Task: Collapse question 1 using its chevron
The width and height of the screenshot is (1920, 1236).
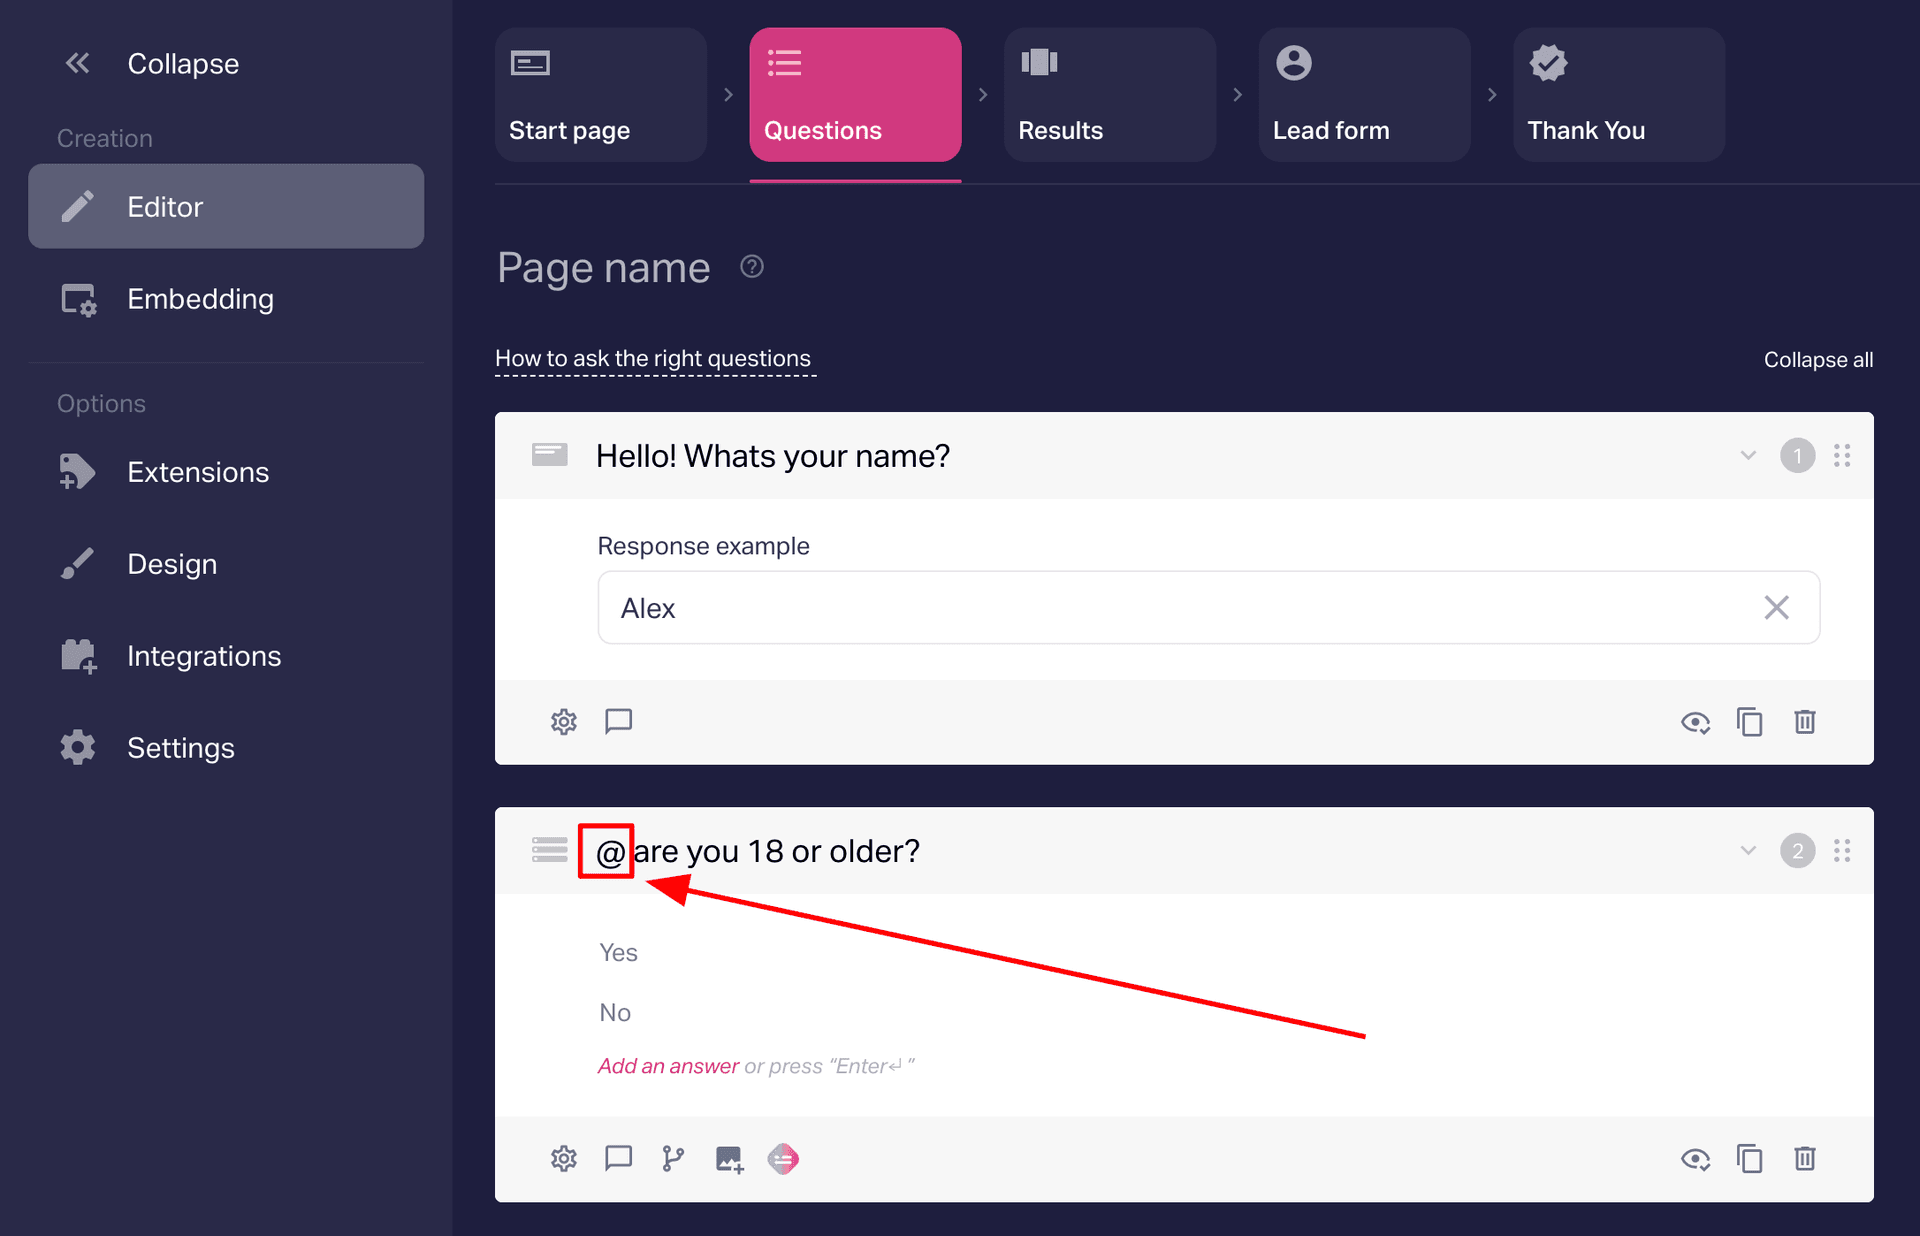Action: click(1748, 456)
